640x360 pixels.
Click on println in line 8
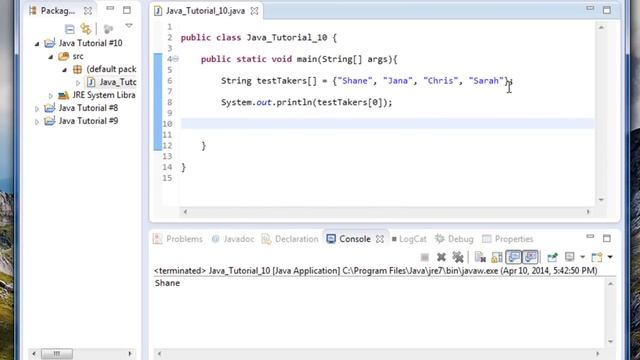[x=293, y=102]
